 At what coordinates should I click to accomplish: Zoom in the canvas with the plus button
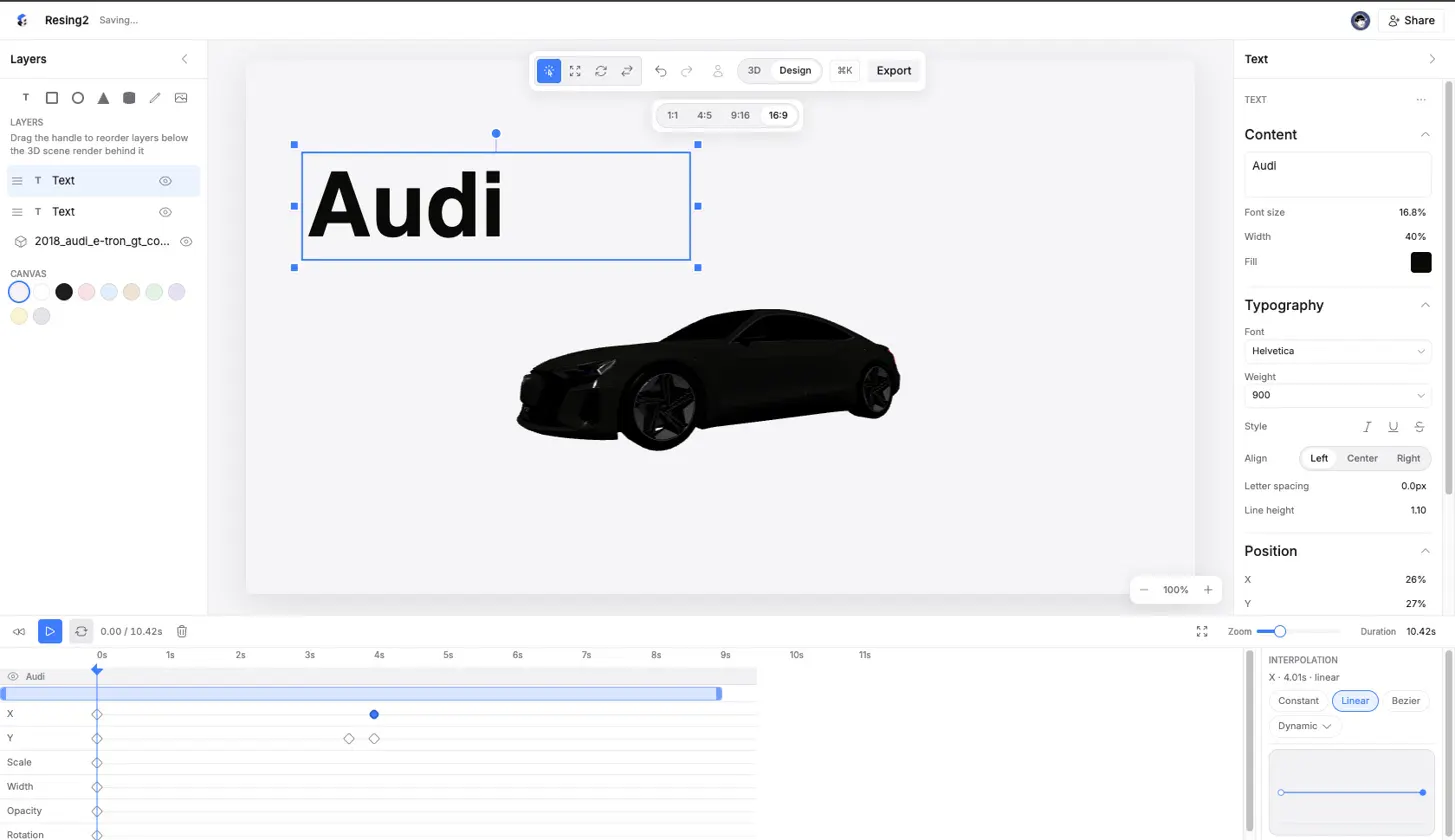(1208, 590)
